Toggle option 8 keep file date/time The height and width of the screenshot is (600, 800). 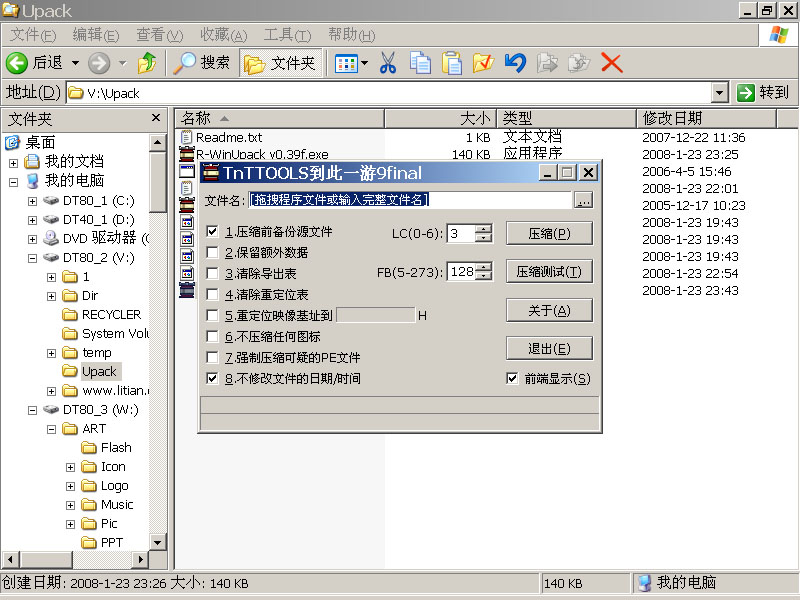pyautogui.click(x=212, y=378)
